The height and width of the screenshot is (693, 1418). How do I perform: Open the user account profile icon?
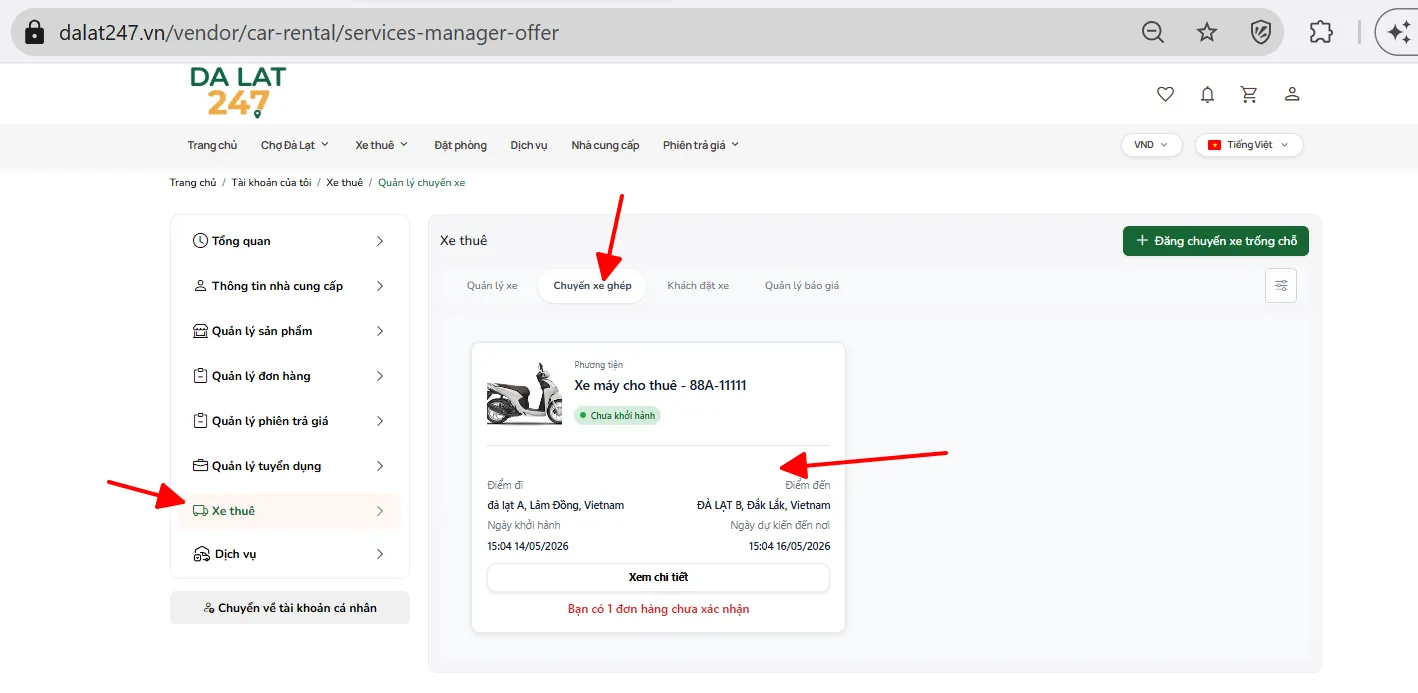coord(1292,94)
